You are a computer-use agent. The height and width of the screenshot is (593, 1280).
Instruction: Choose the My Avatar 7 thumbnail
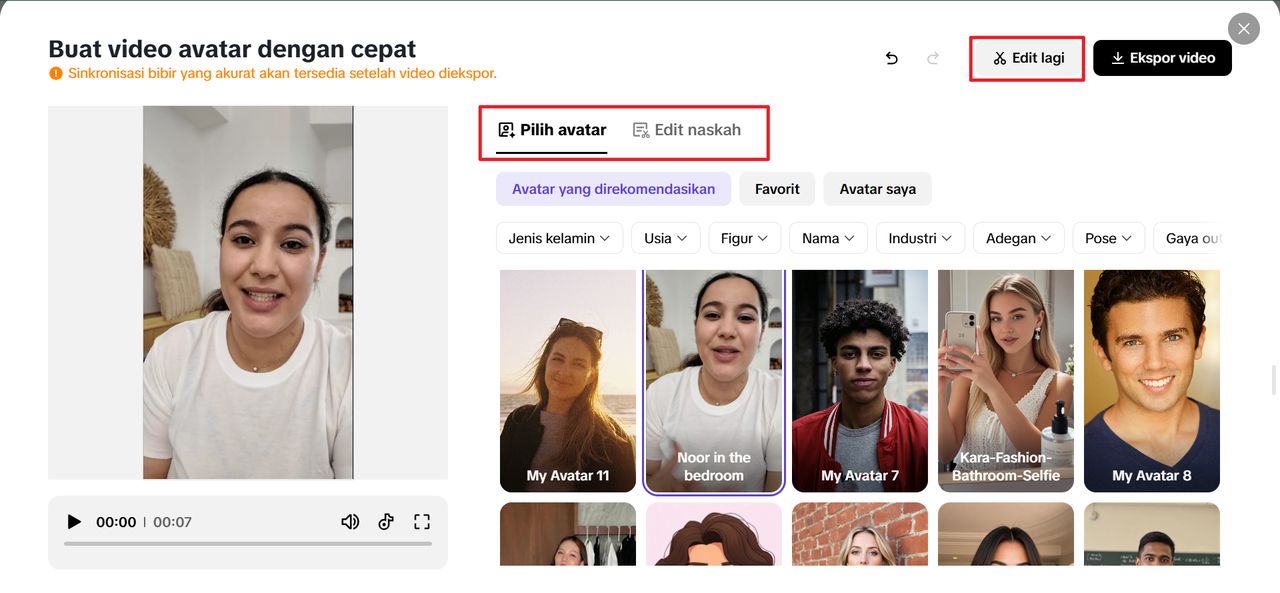tap(860, 381)
